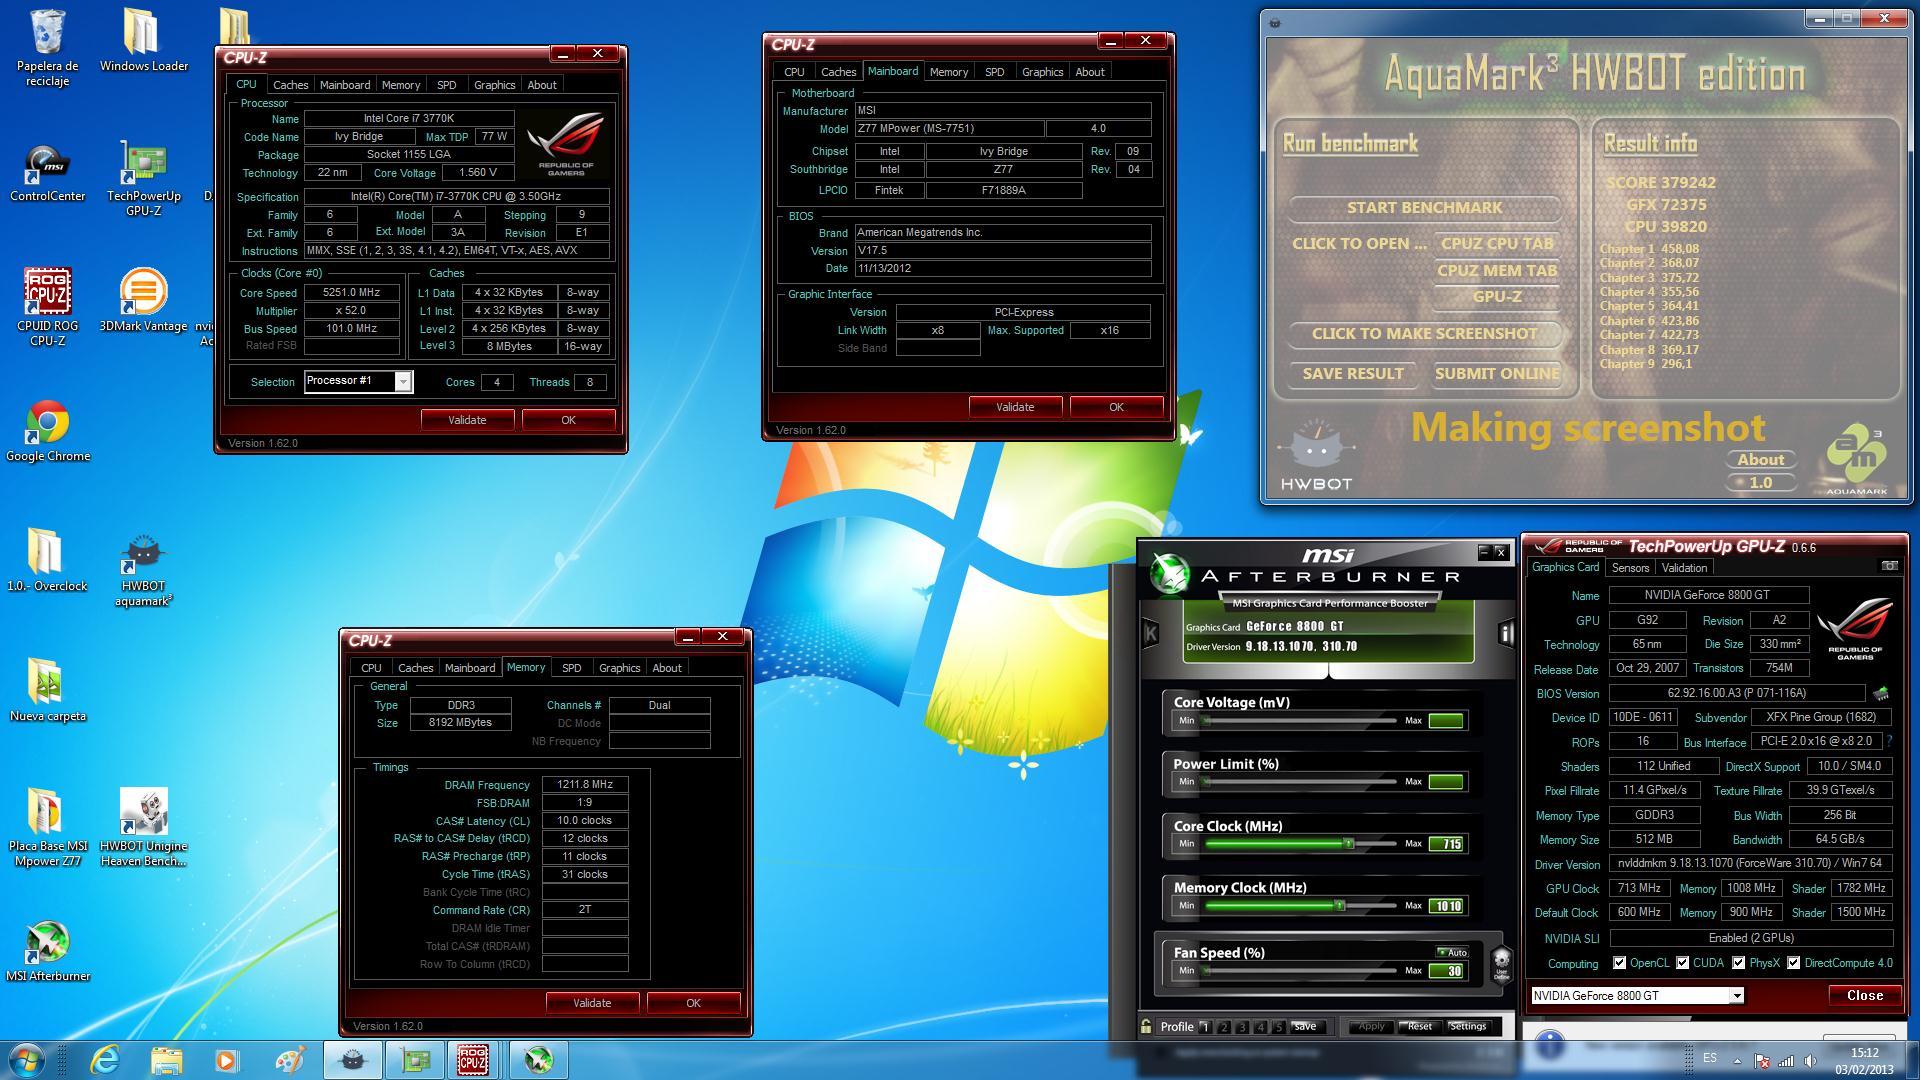Click Afterburner profile save button
1920x1080 pixels.
(1304, 1027)
